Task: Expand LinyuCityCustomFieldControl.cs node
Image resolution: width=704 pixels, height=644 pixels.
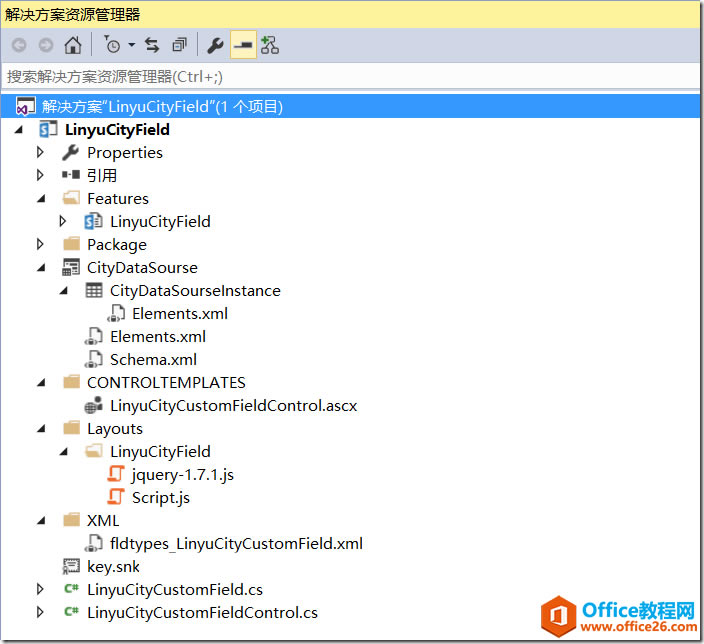Action: pyautogui.click(x=40, y=612)
